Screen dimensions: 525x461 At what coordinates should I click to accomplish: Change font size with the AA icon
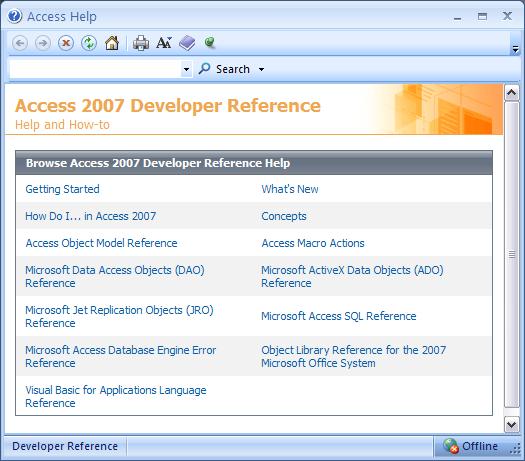pos(164,43)
